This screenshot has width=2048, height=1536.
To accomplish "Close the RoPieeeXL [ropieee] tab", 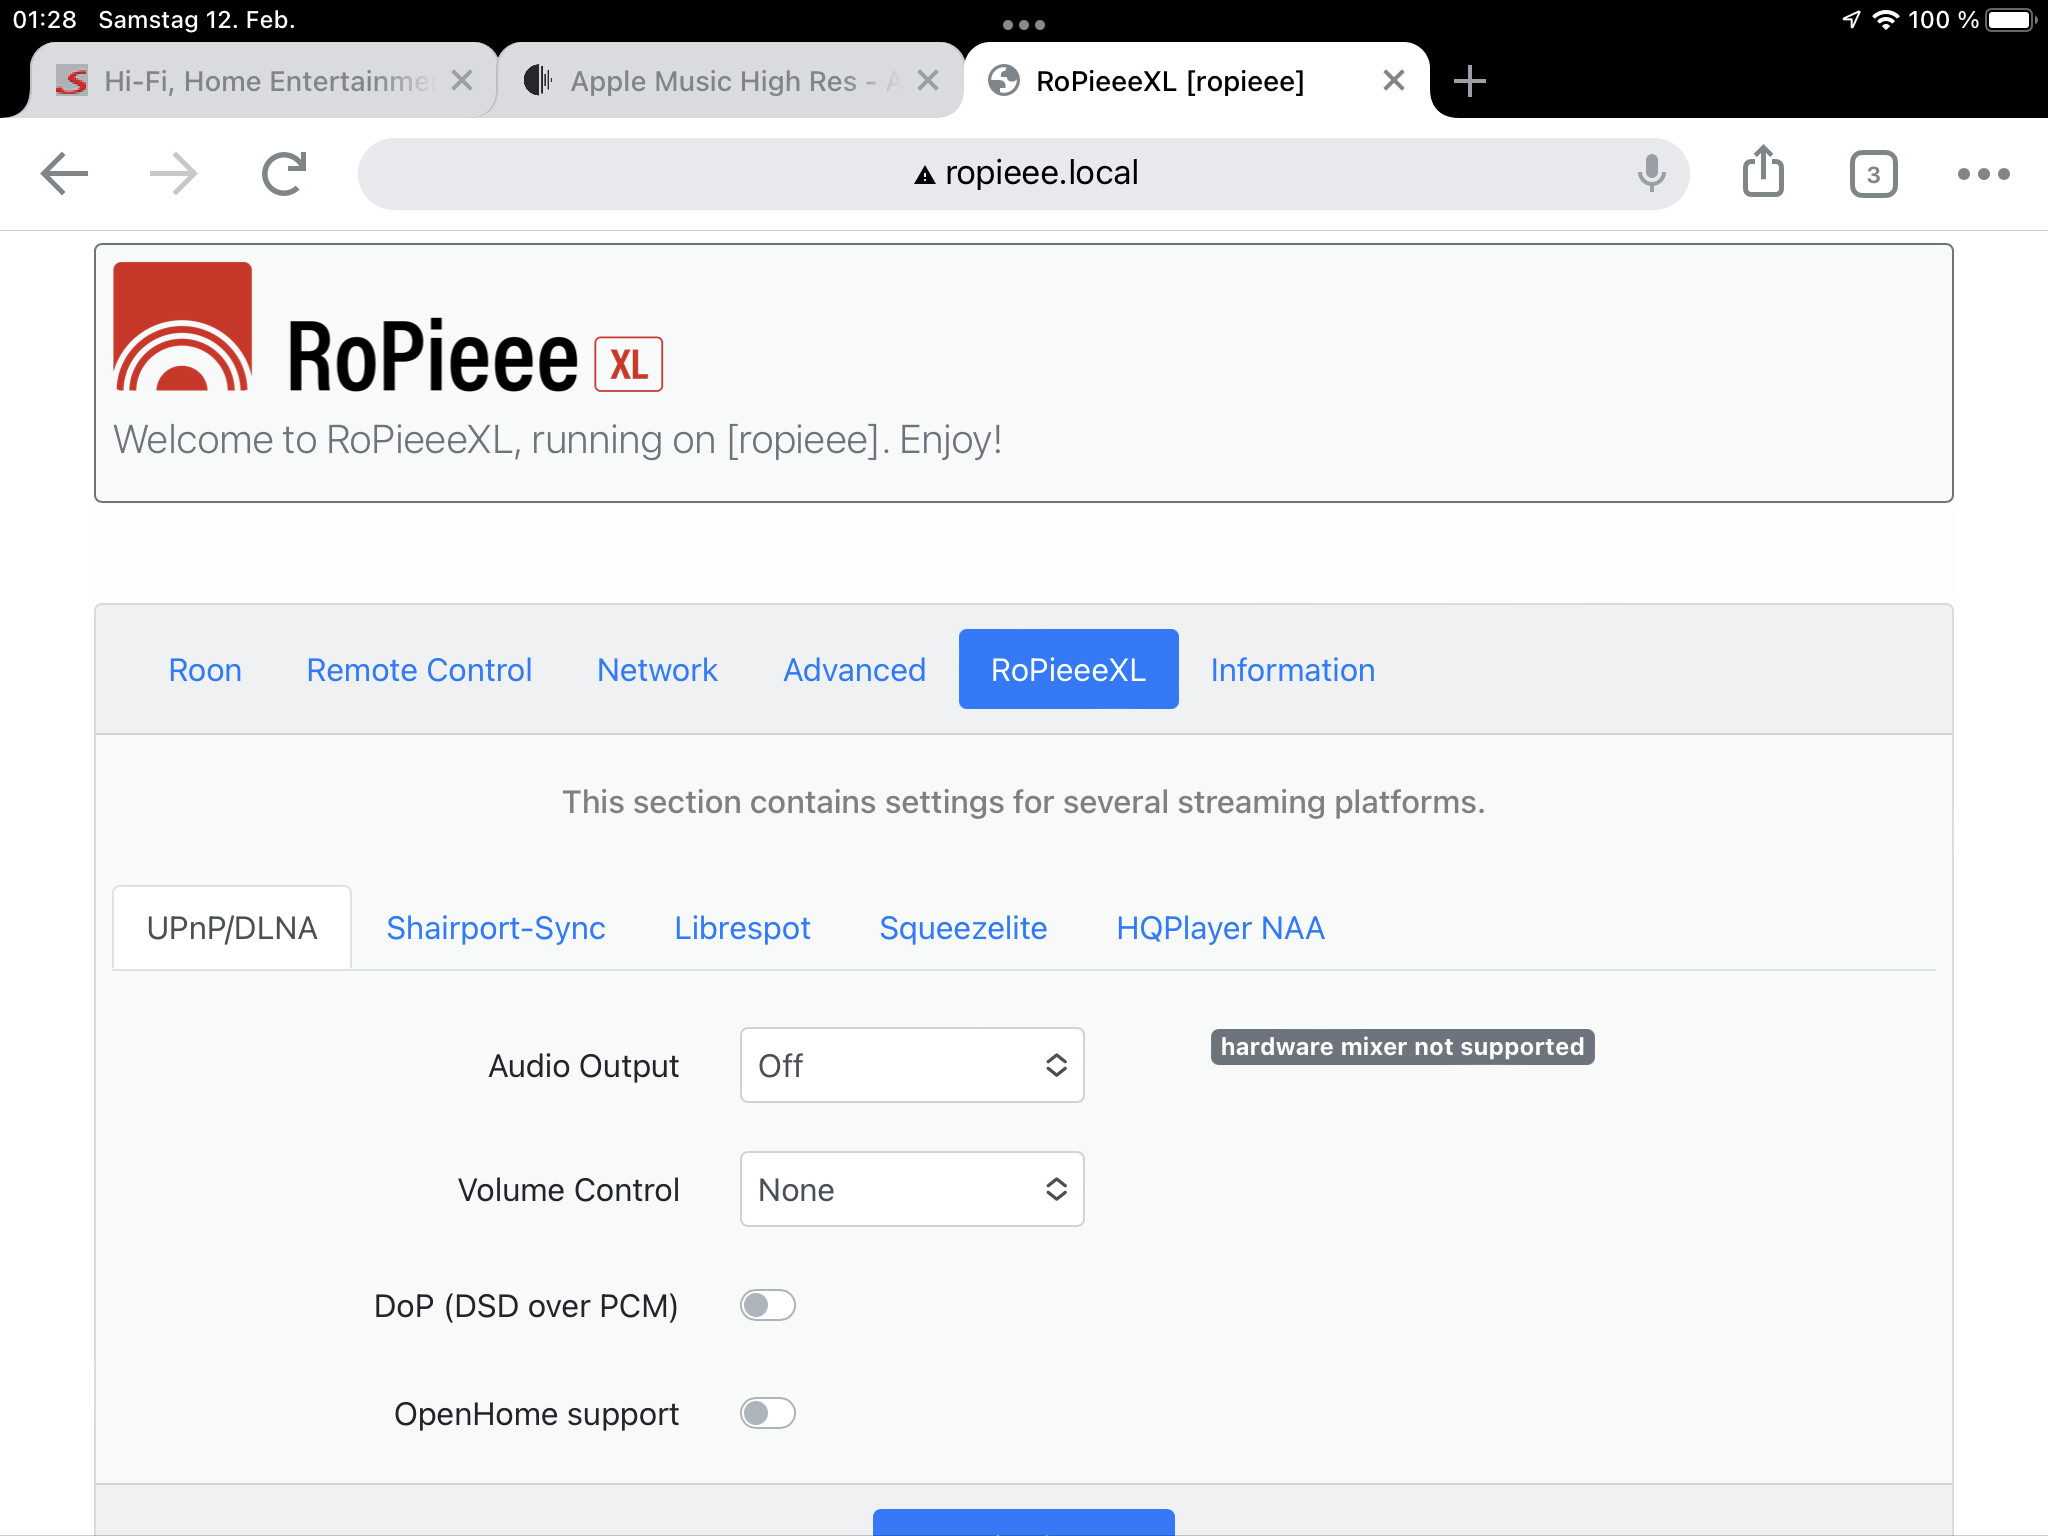I will click(x=1394, y=80).
